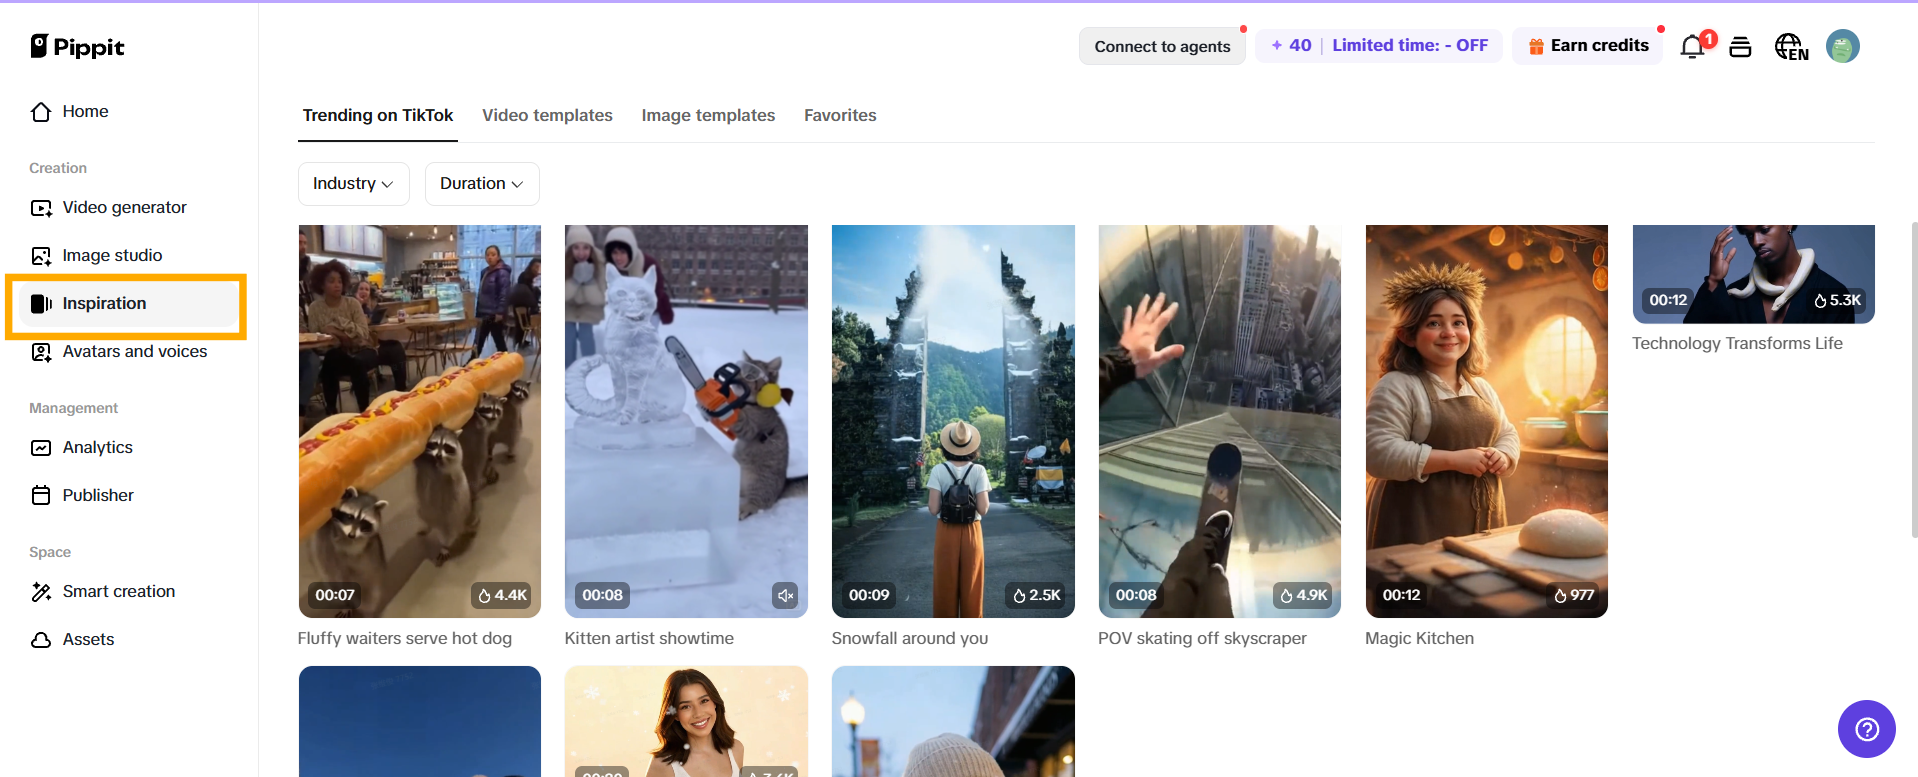
Task: Click 4.9K usage badge on skating video
Action: [x=1303, y=595]
